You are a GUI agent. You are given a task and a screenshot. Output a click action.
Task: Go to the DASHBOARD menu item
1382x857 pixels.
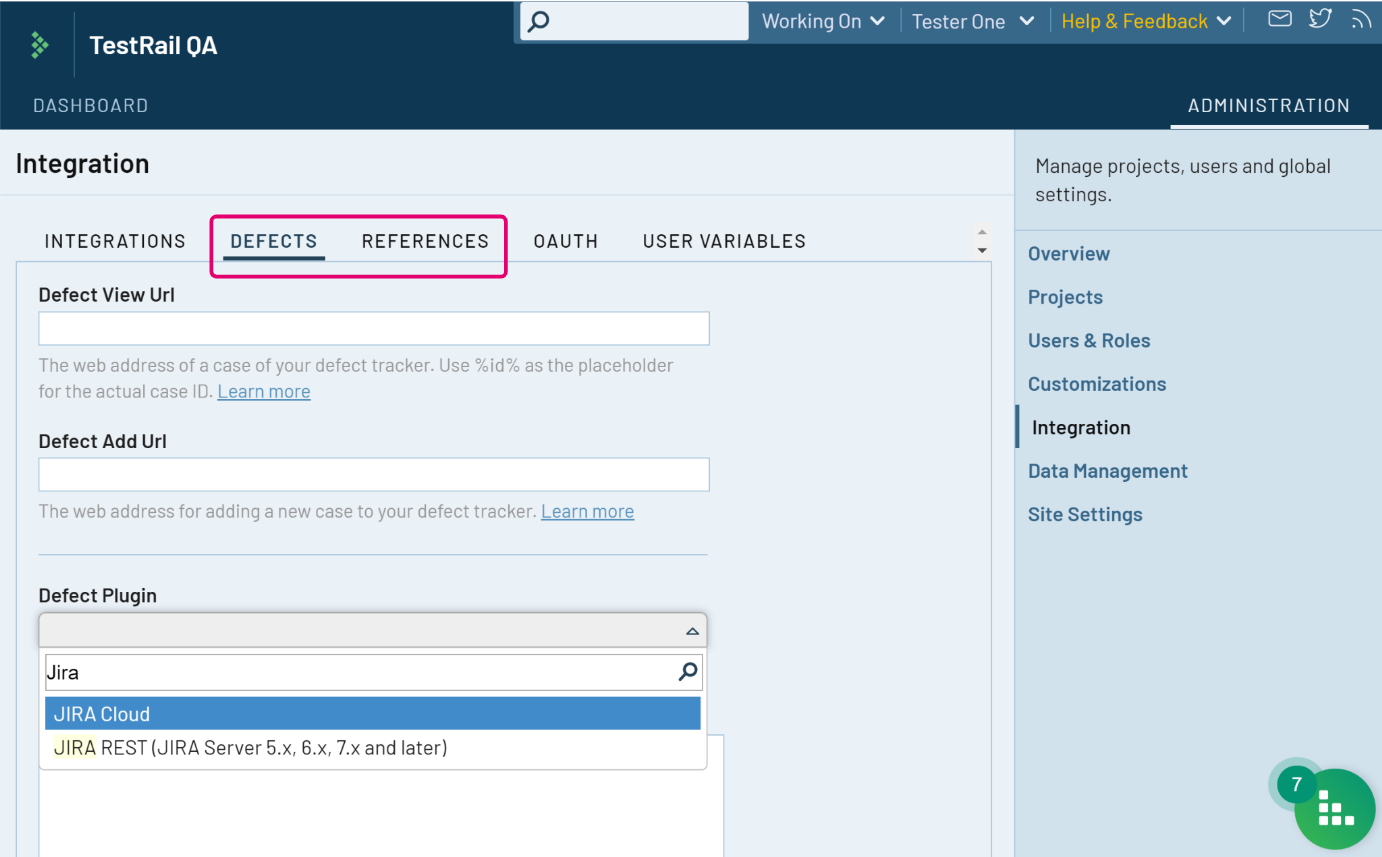pos(90,105)
